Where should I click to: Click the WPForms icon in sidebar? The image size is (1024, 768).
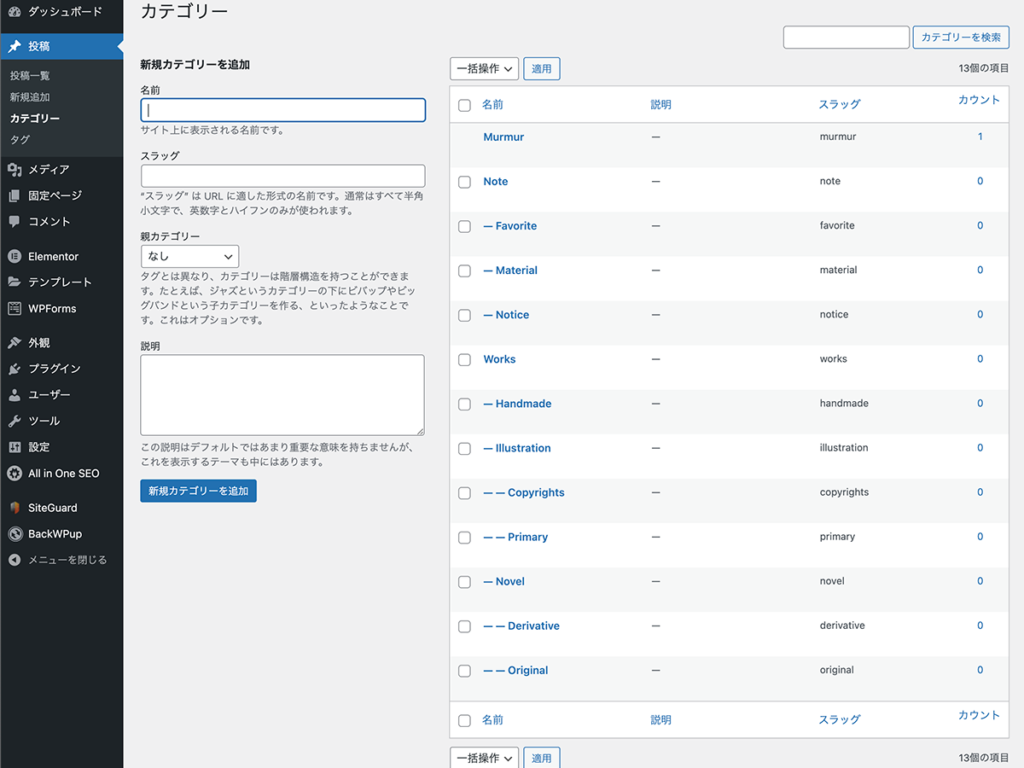pyautogui.click(x=14, y=308)
